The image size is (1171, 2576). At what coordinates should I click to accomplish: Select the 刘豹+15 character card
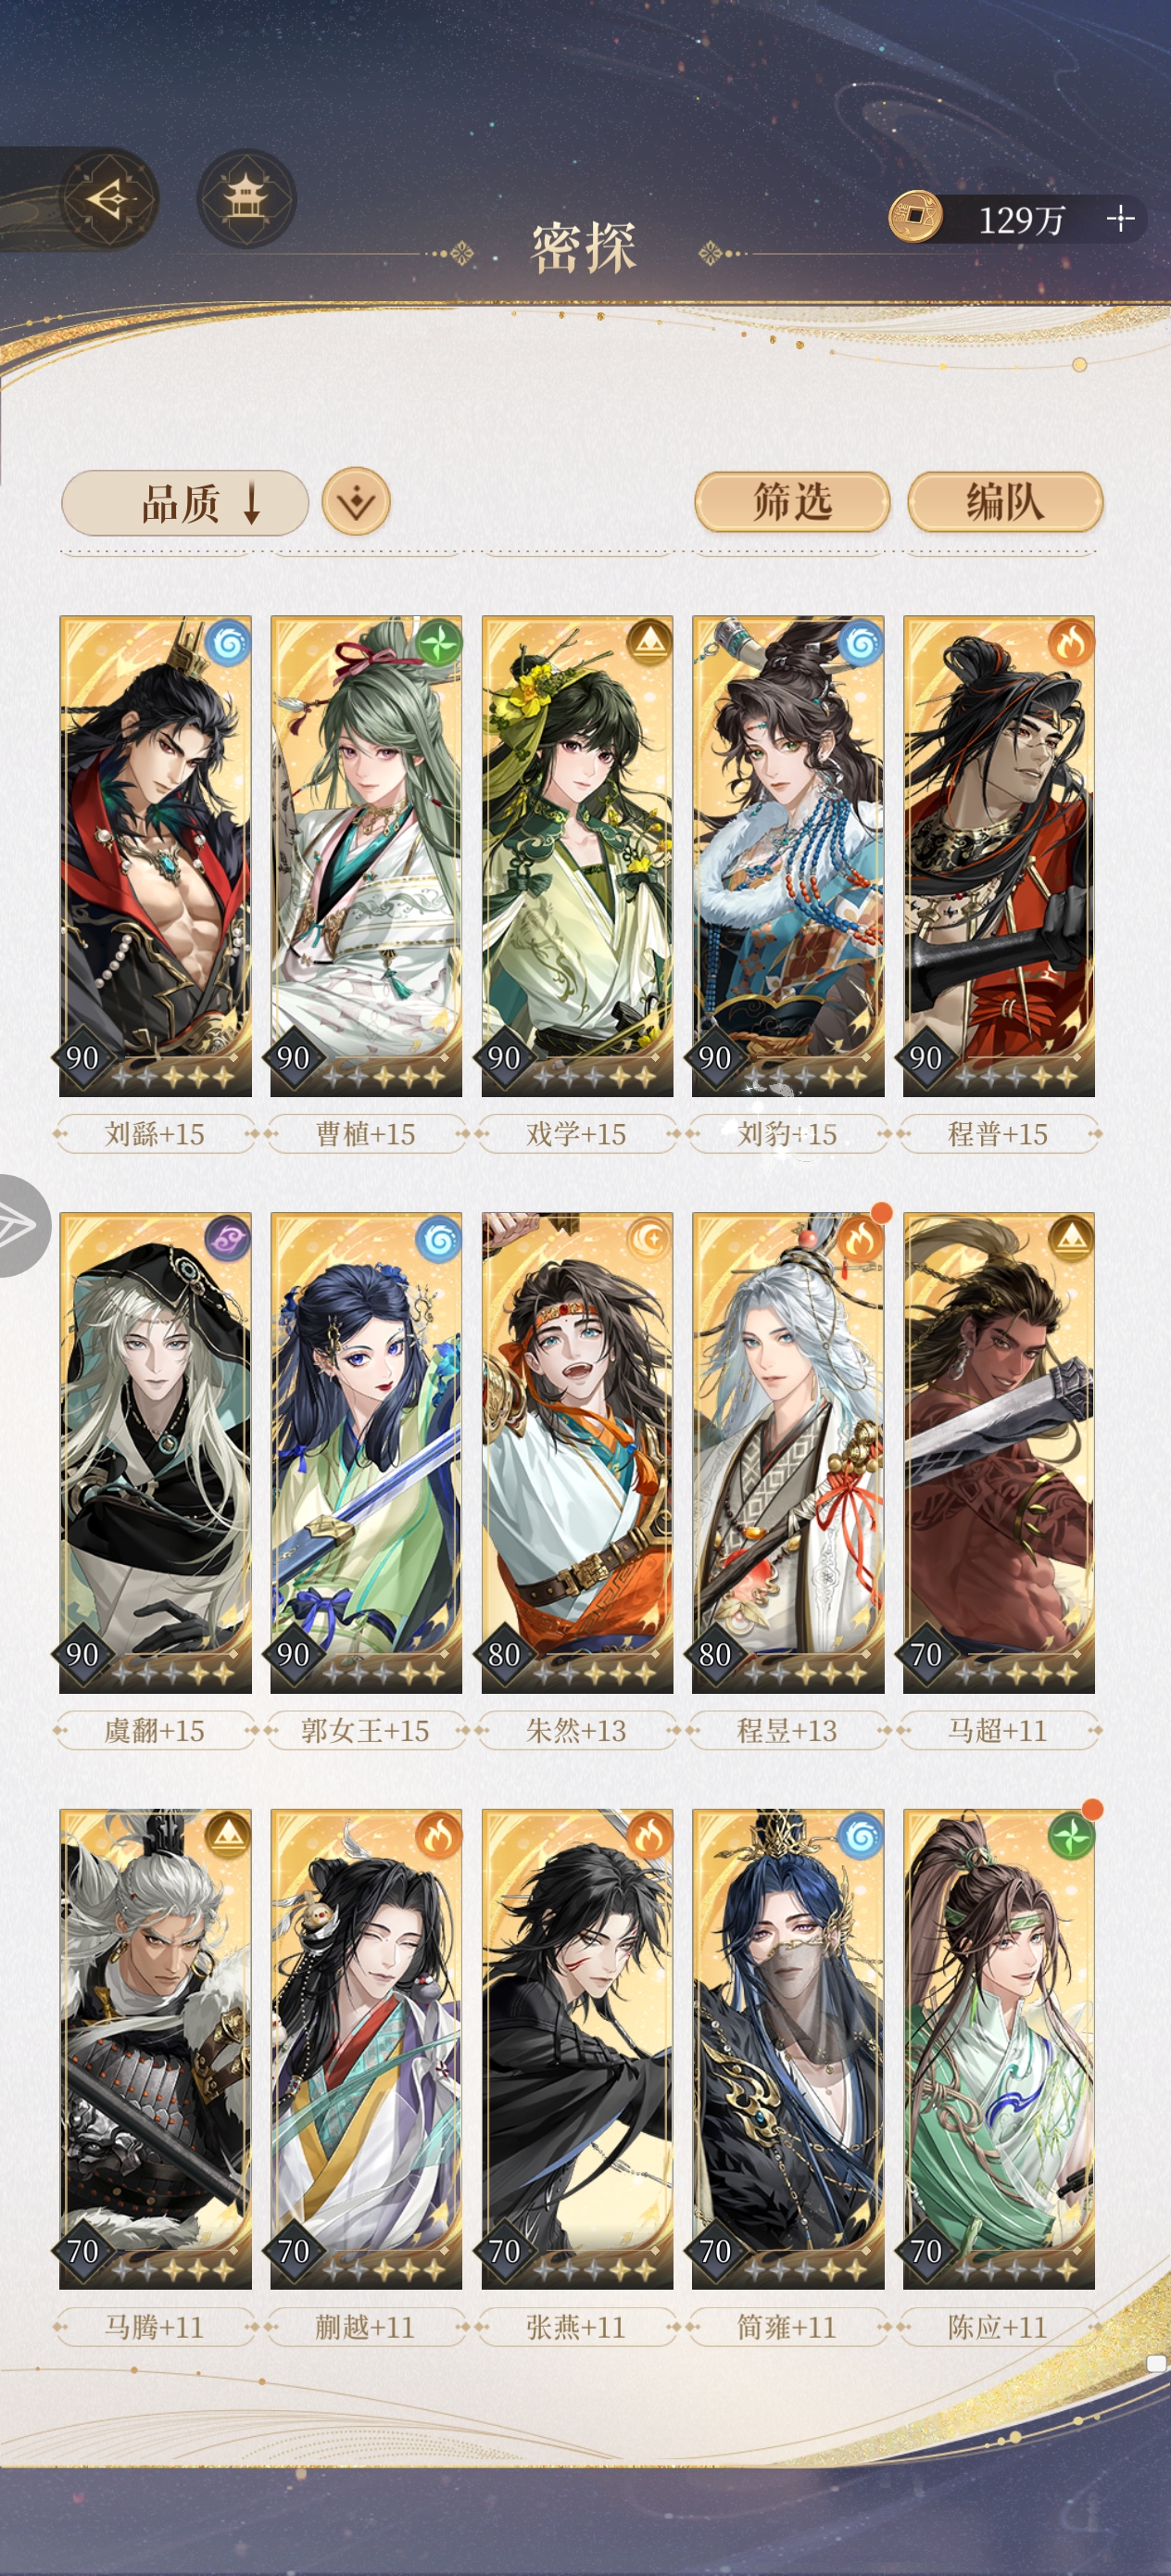(x=788, y=856)
